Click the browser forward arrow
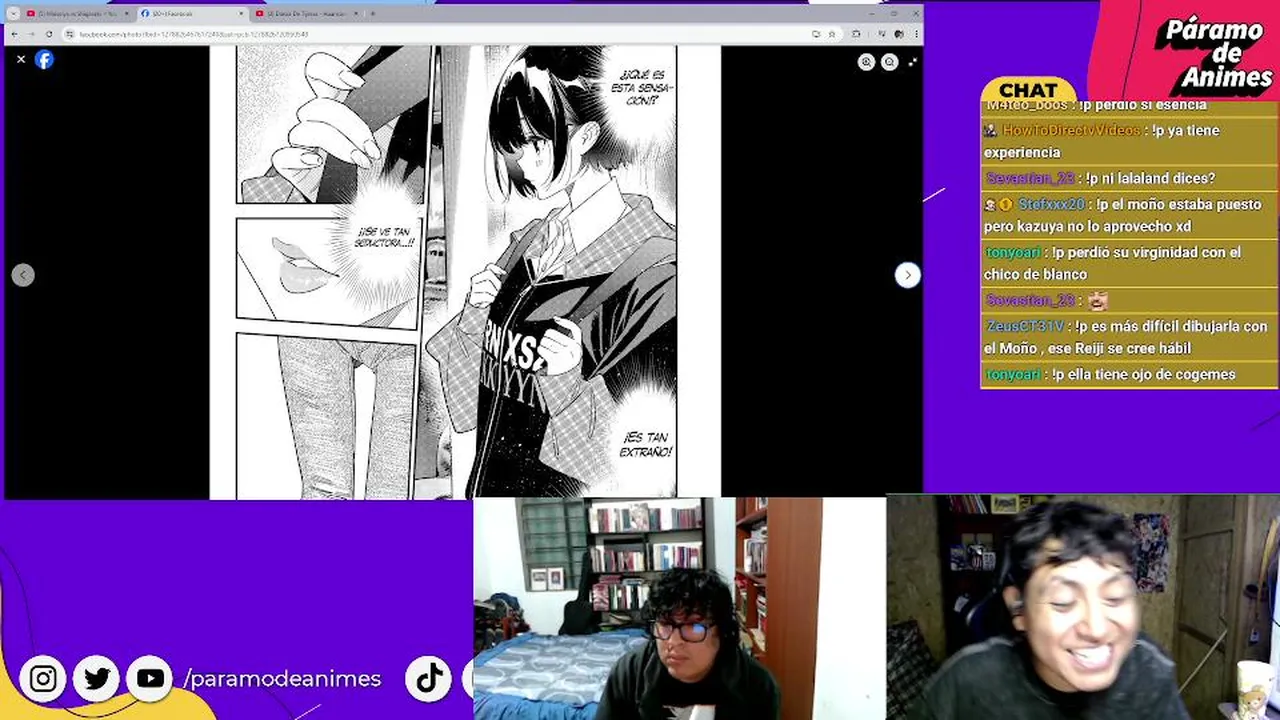Viewport: 1280px width, 720px height. coord(31,34)
